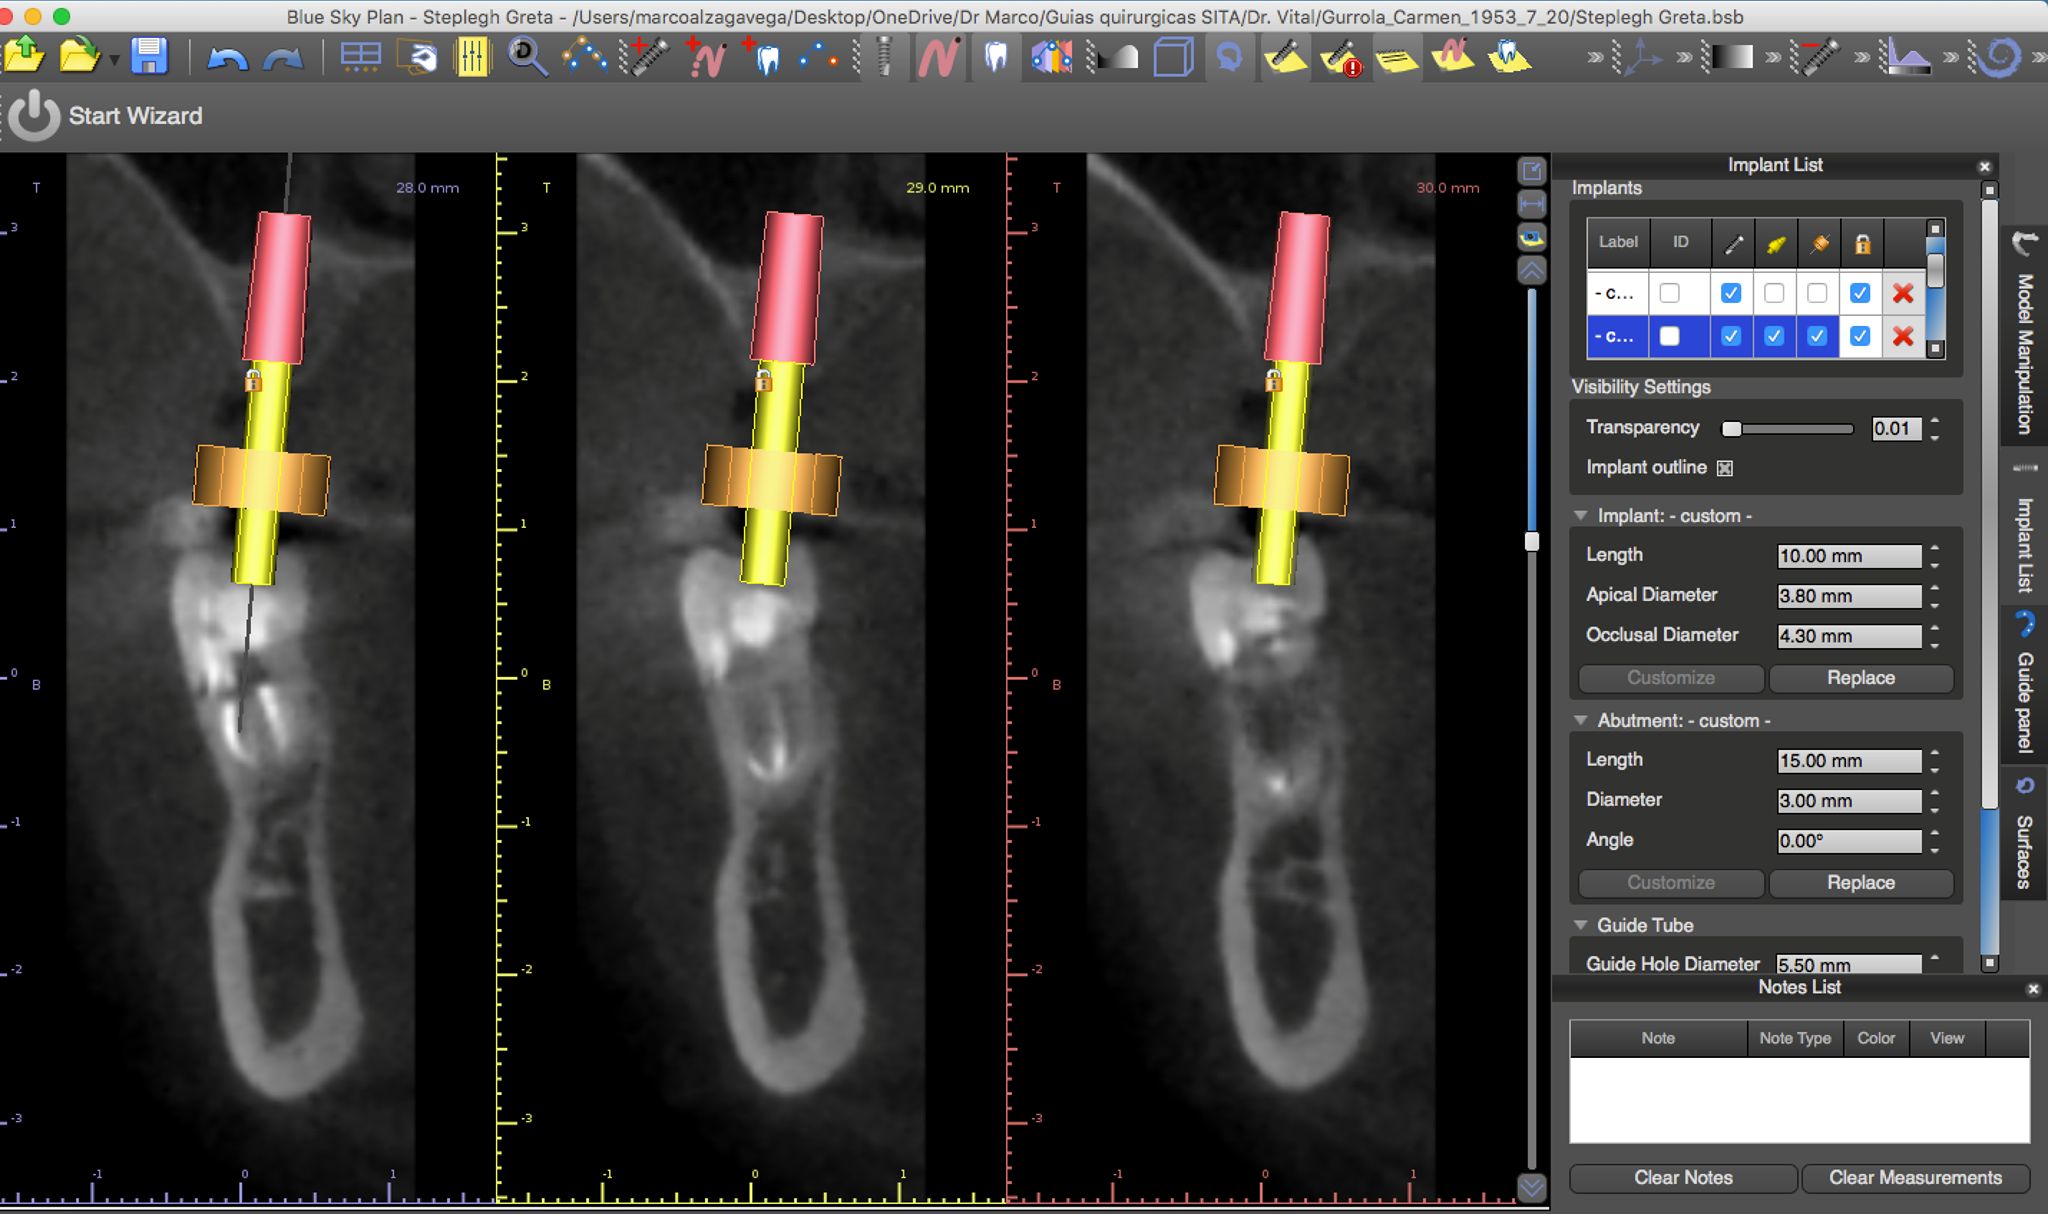Click the Clear Measurements button
Viewport: 2048px width, 1214px height.
point(1915,1178)
